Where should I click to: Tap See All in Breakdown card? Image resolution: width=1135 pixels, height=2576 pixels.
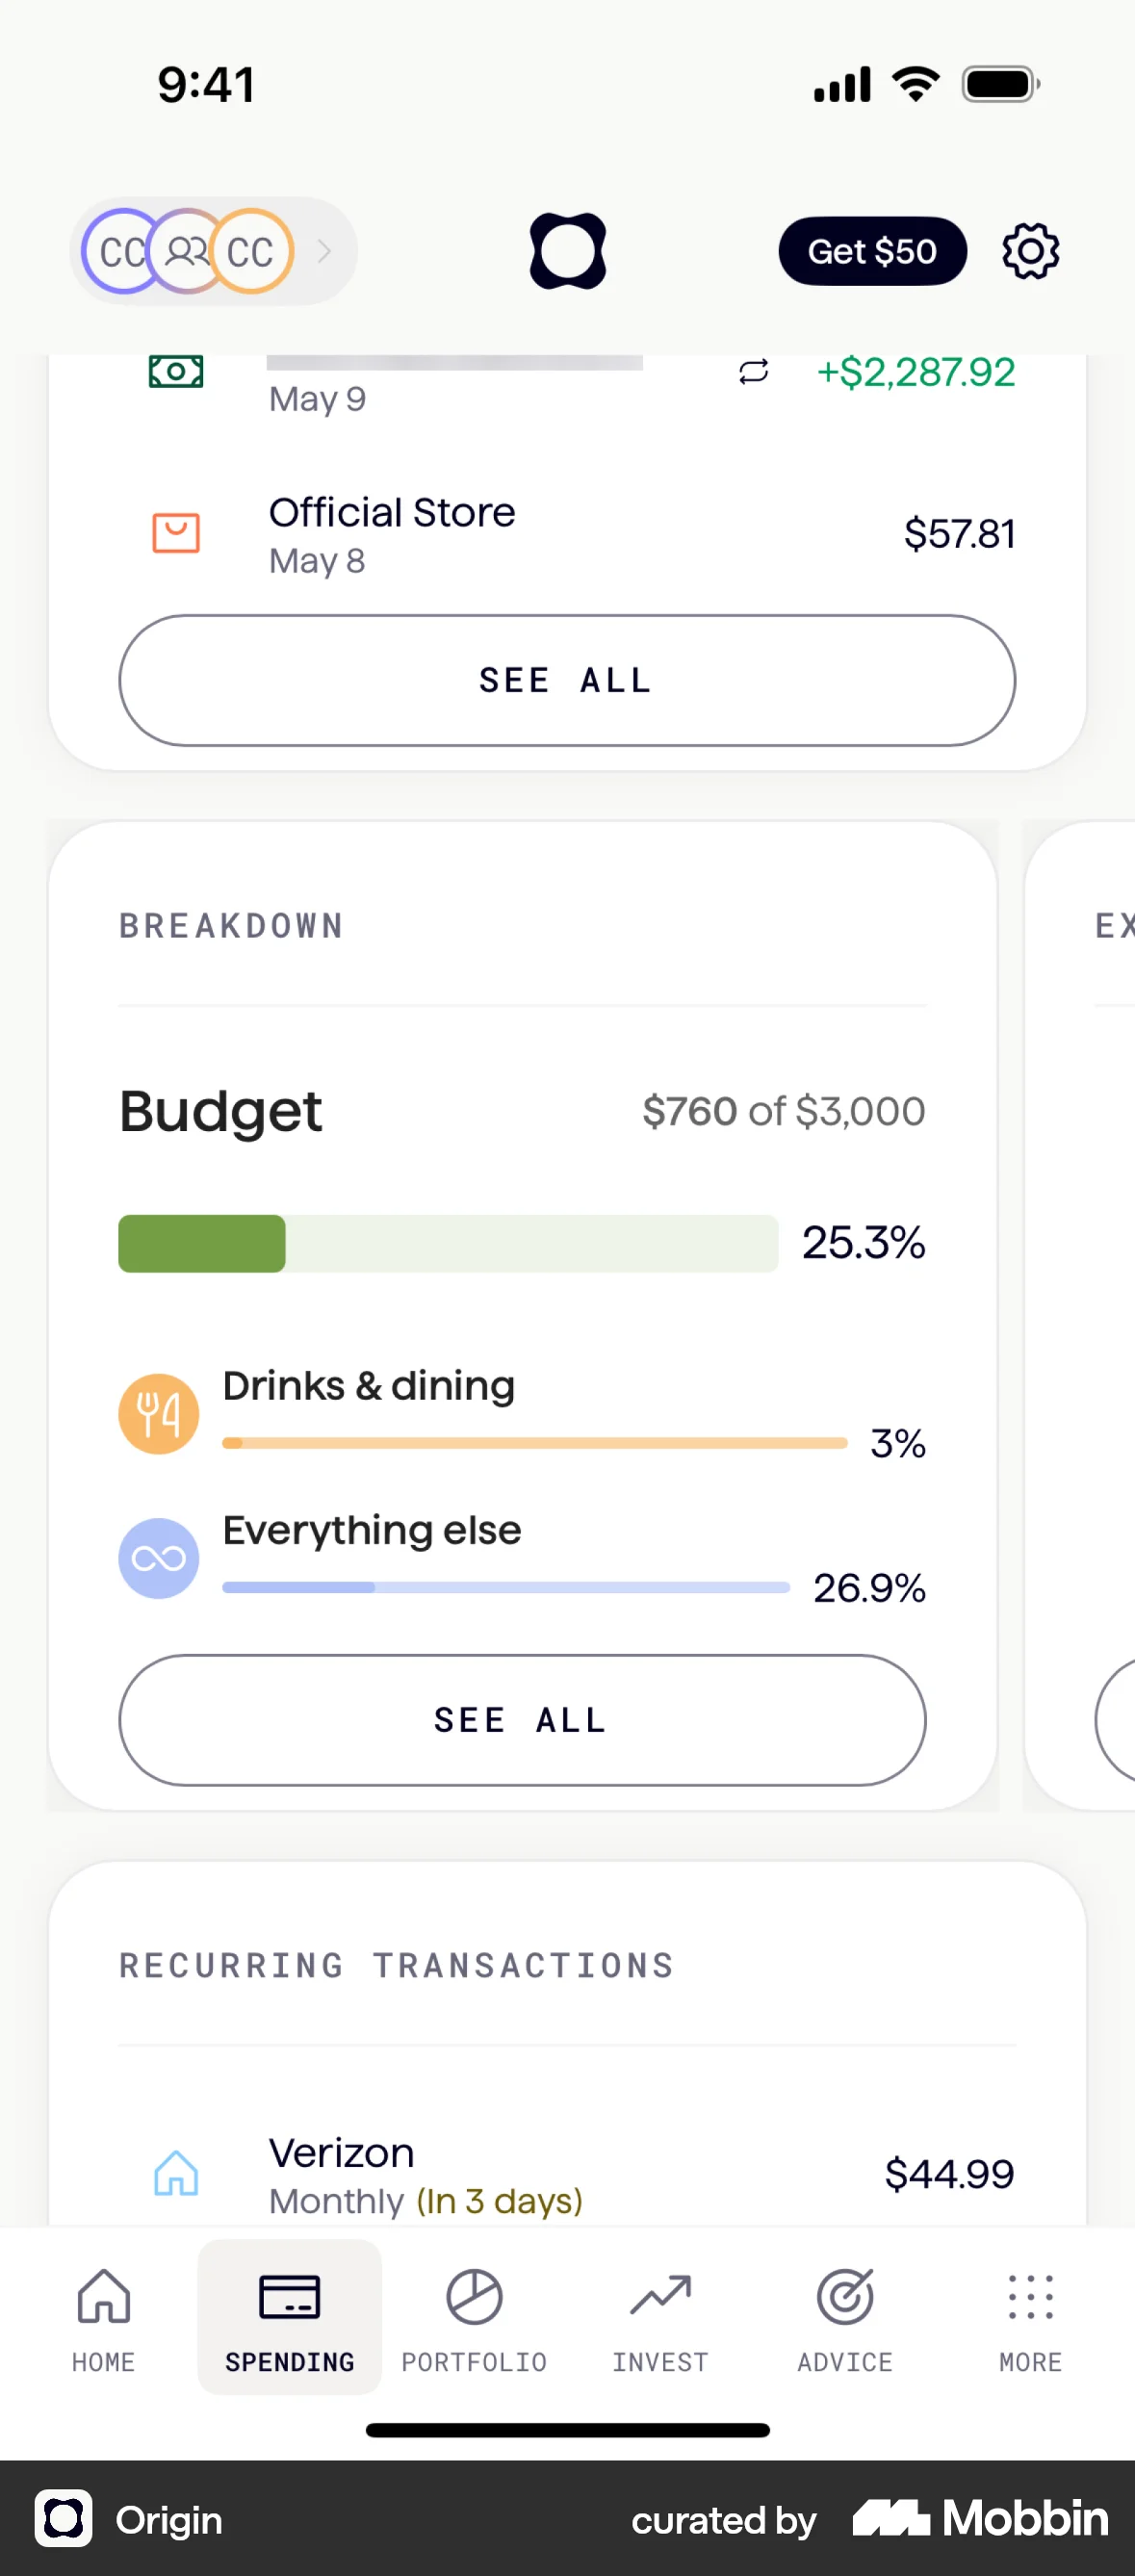[x=522, y=1720]
